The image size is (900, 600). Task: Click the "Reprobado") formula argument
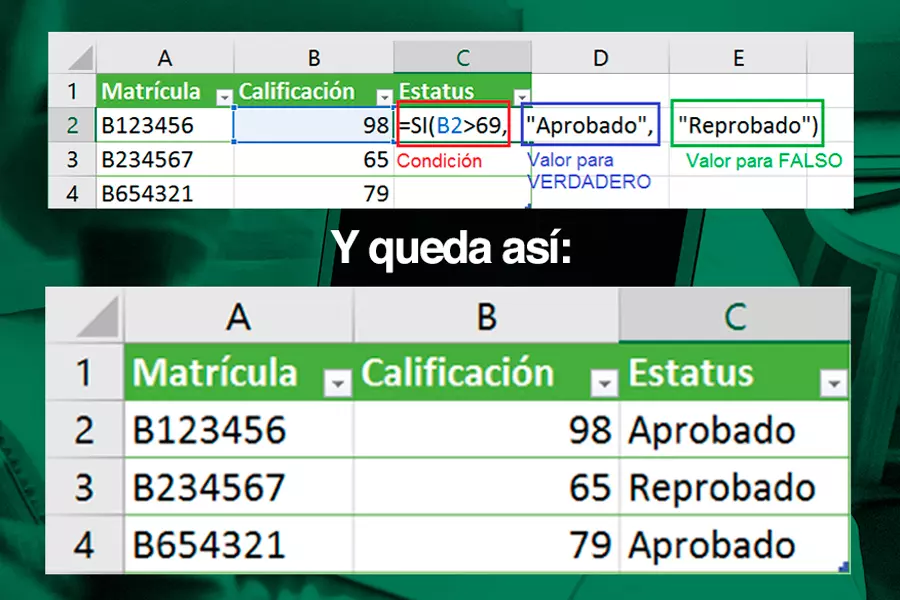[747, 123]
